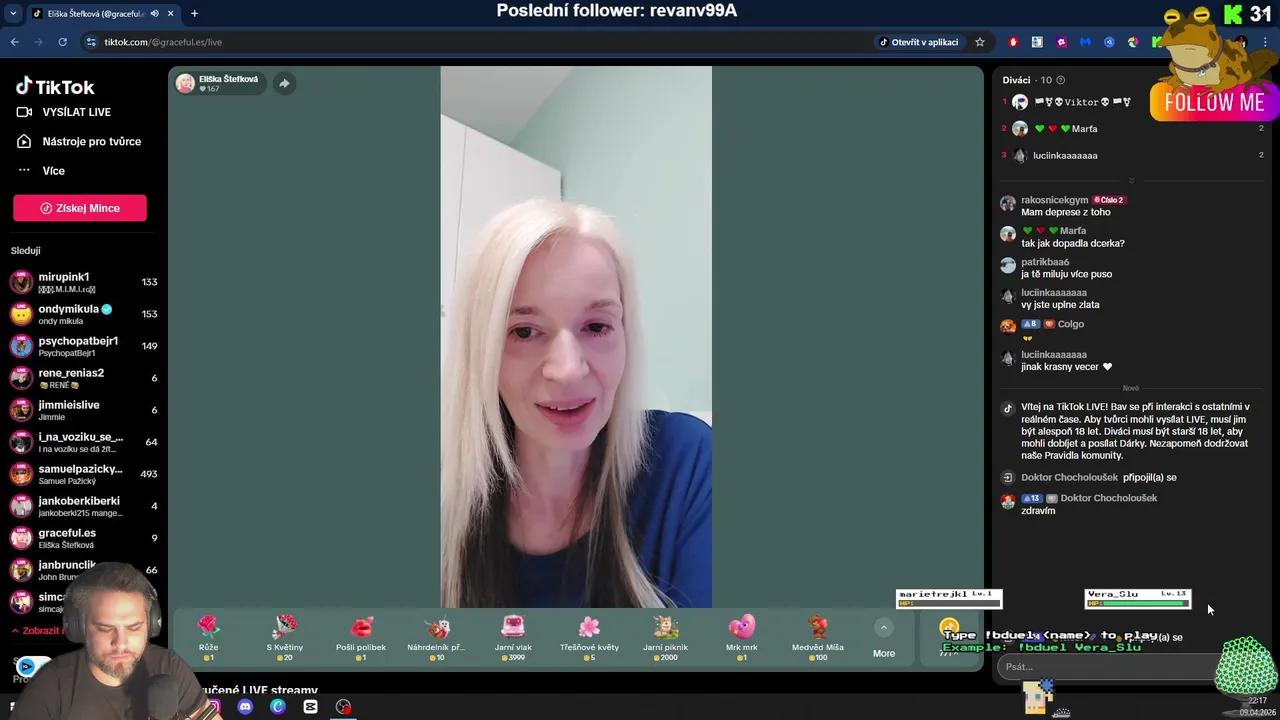Open Nástroje pro tvůrce

pos(80,141)
